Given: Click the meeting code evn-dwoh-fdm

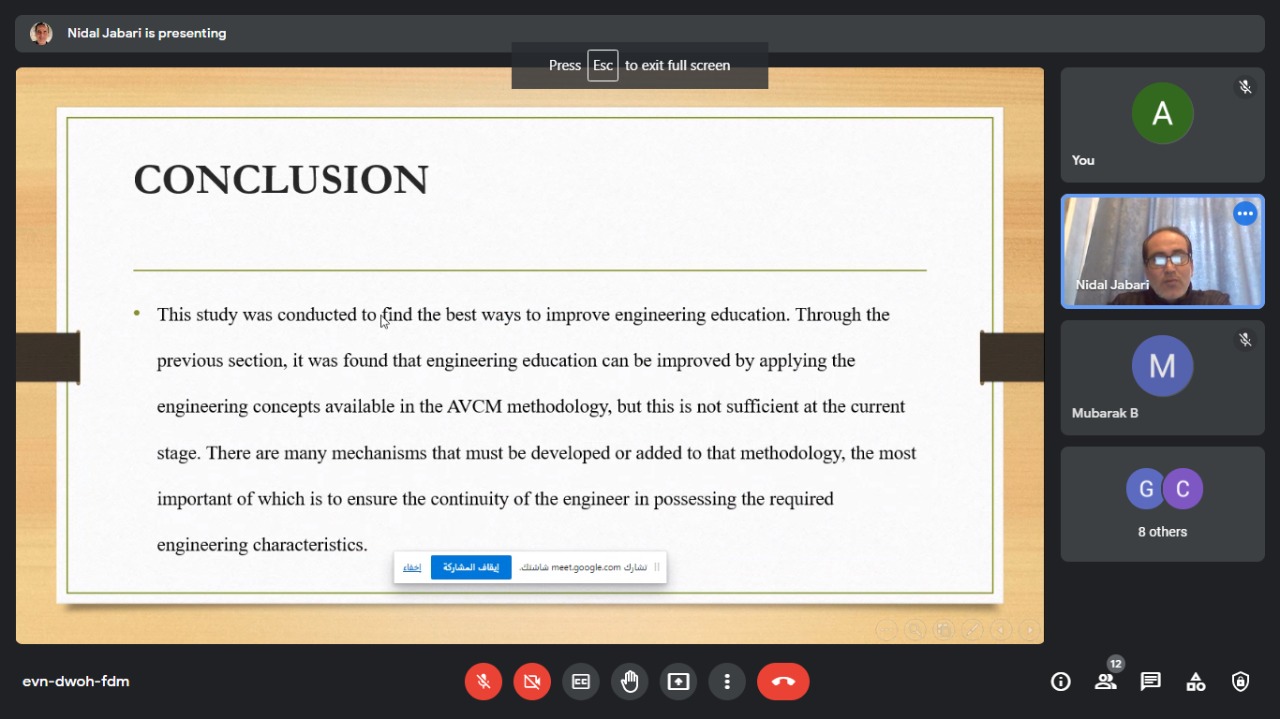Looking at the screenshot, I should click(76, 682).
